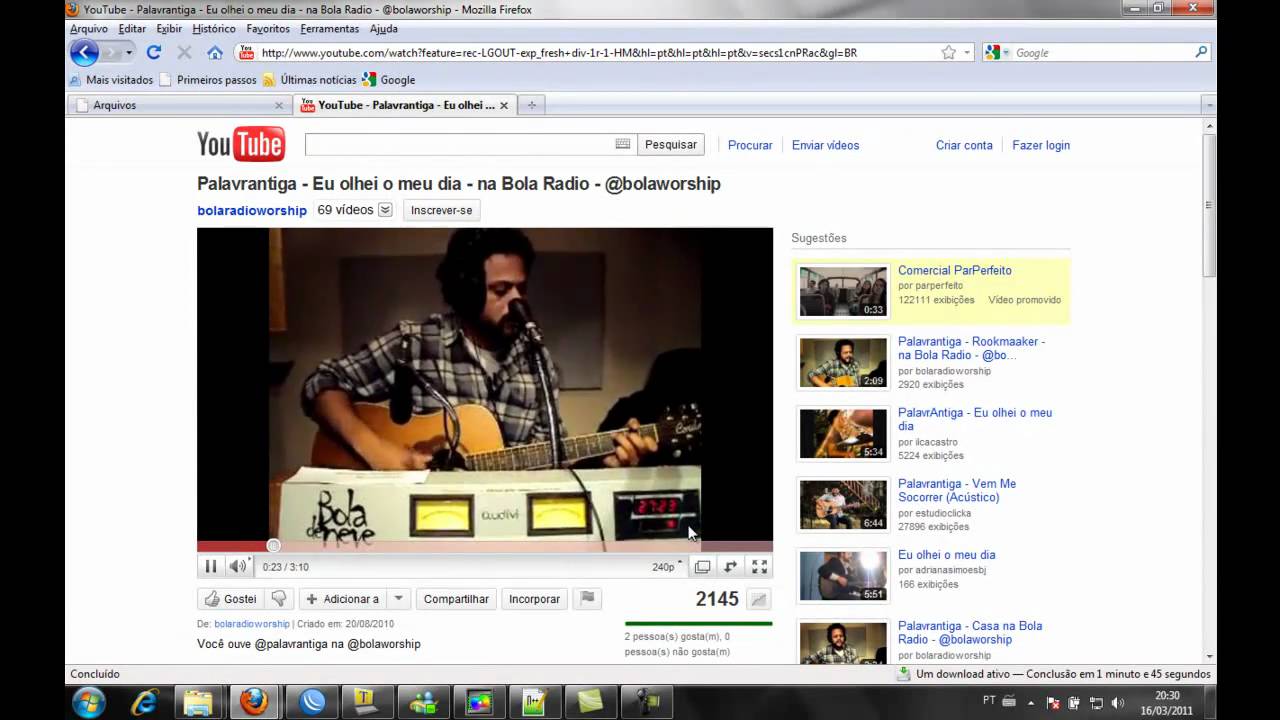
Task: Close the YouTube Palavrantiga tab
Action: click(x=504, y=105)
